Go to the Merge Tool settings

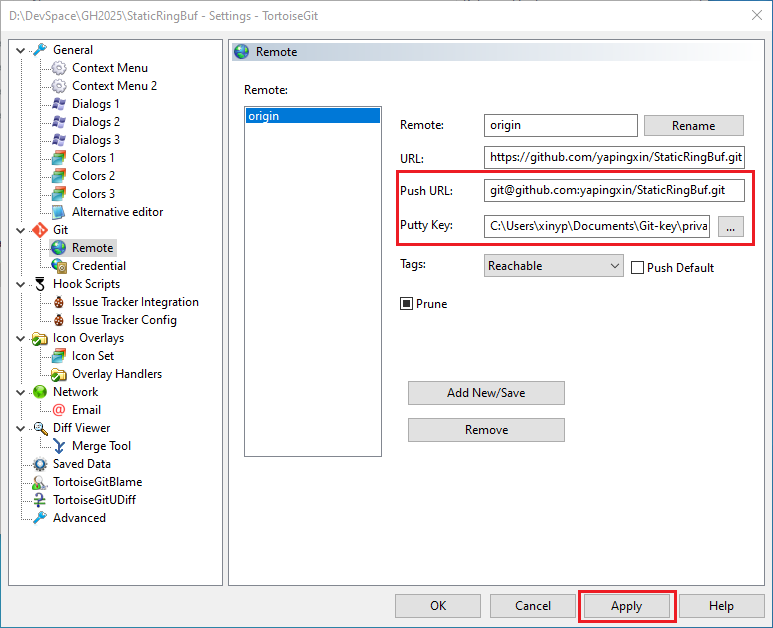coord(101,446)
